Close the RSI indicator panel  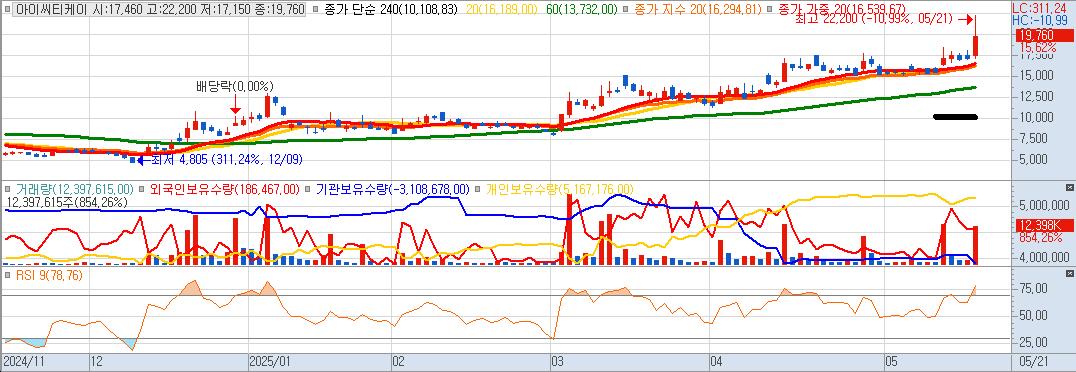coord(1070,275)
